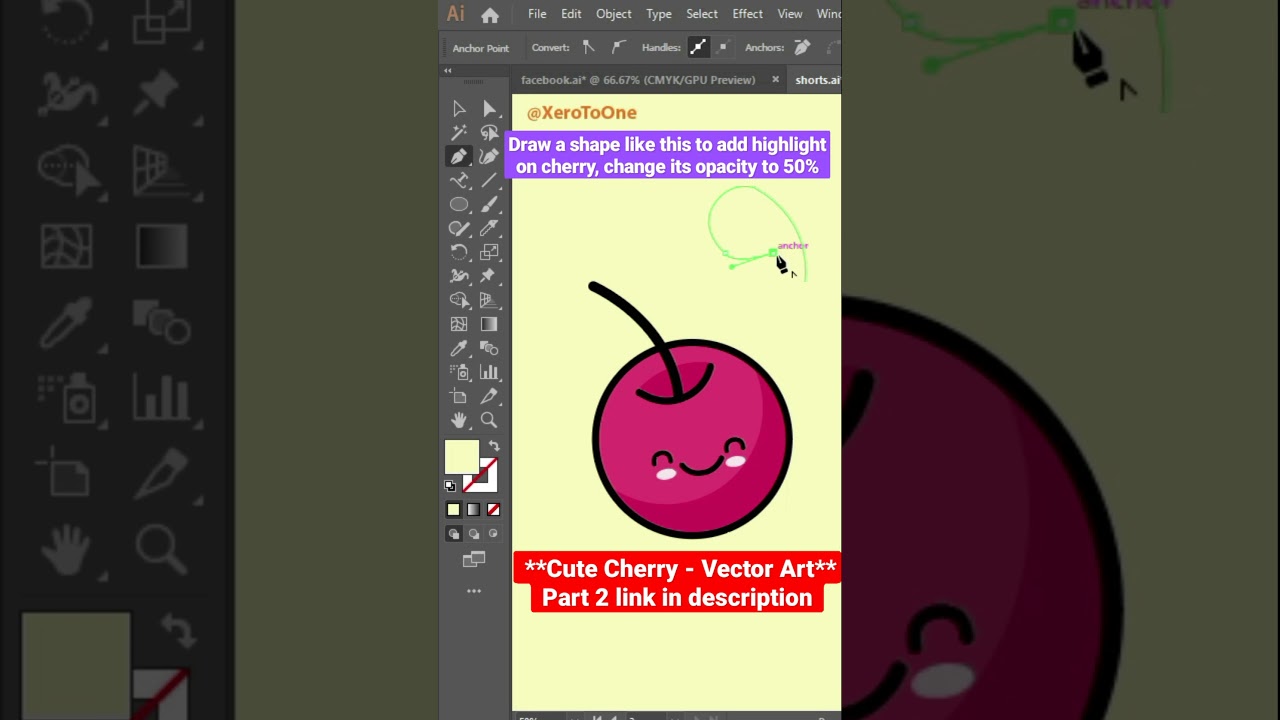1280x720 pixels.
Task: Select the Slice tool
Action: coord(489,396)
